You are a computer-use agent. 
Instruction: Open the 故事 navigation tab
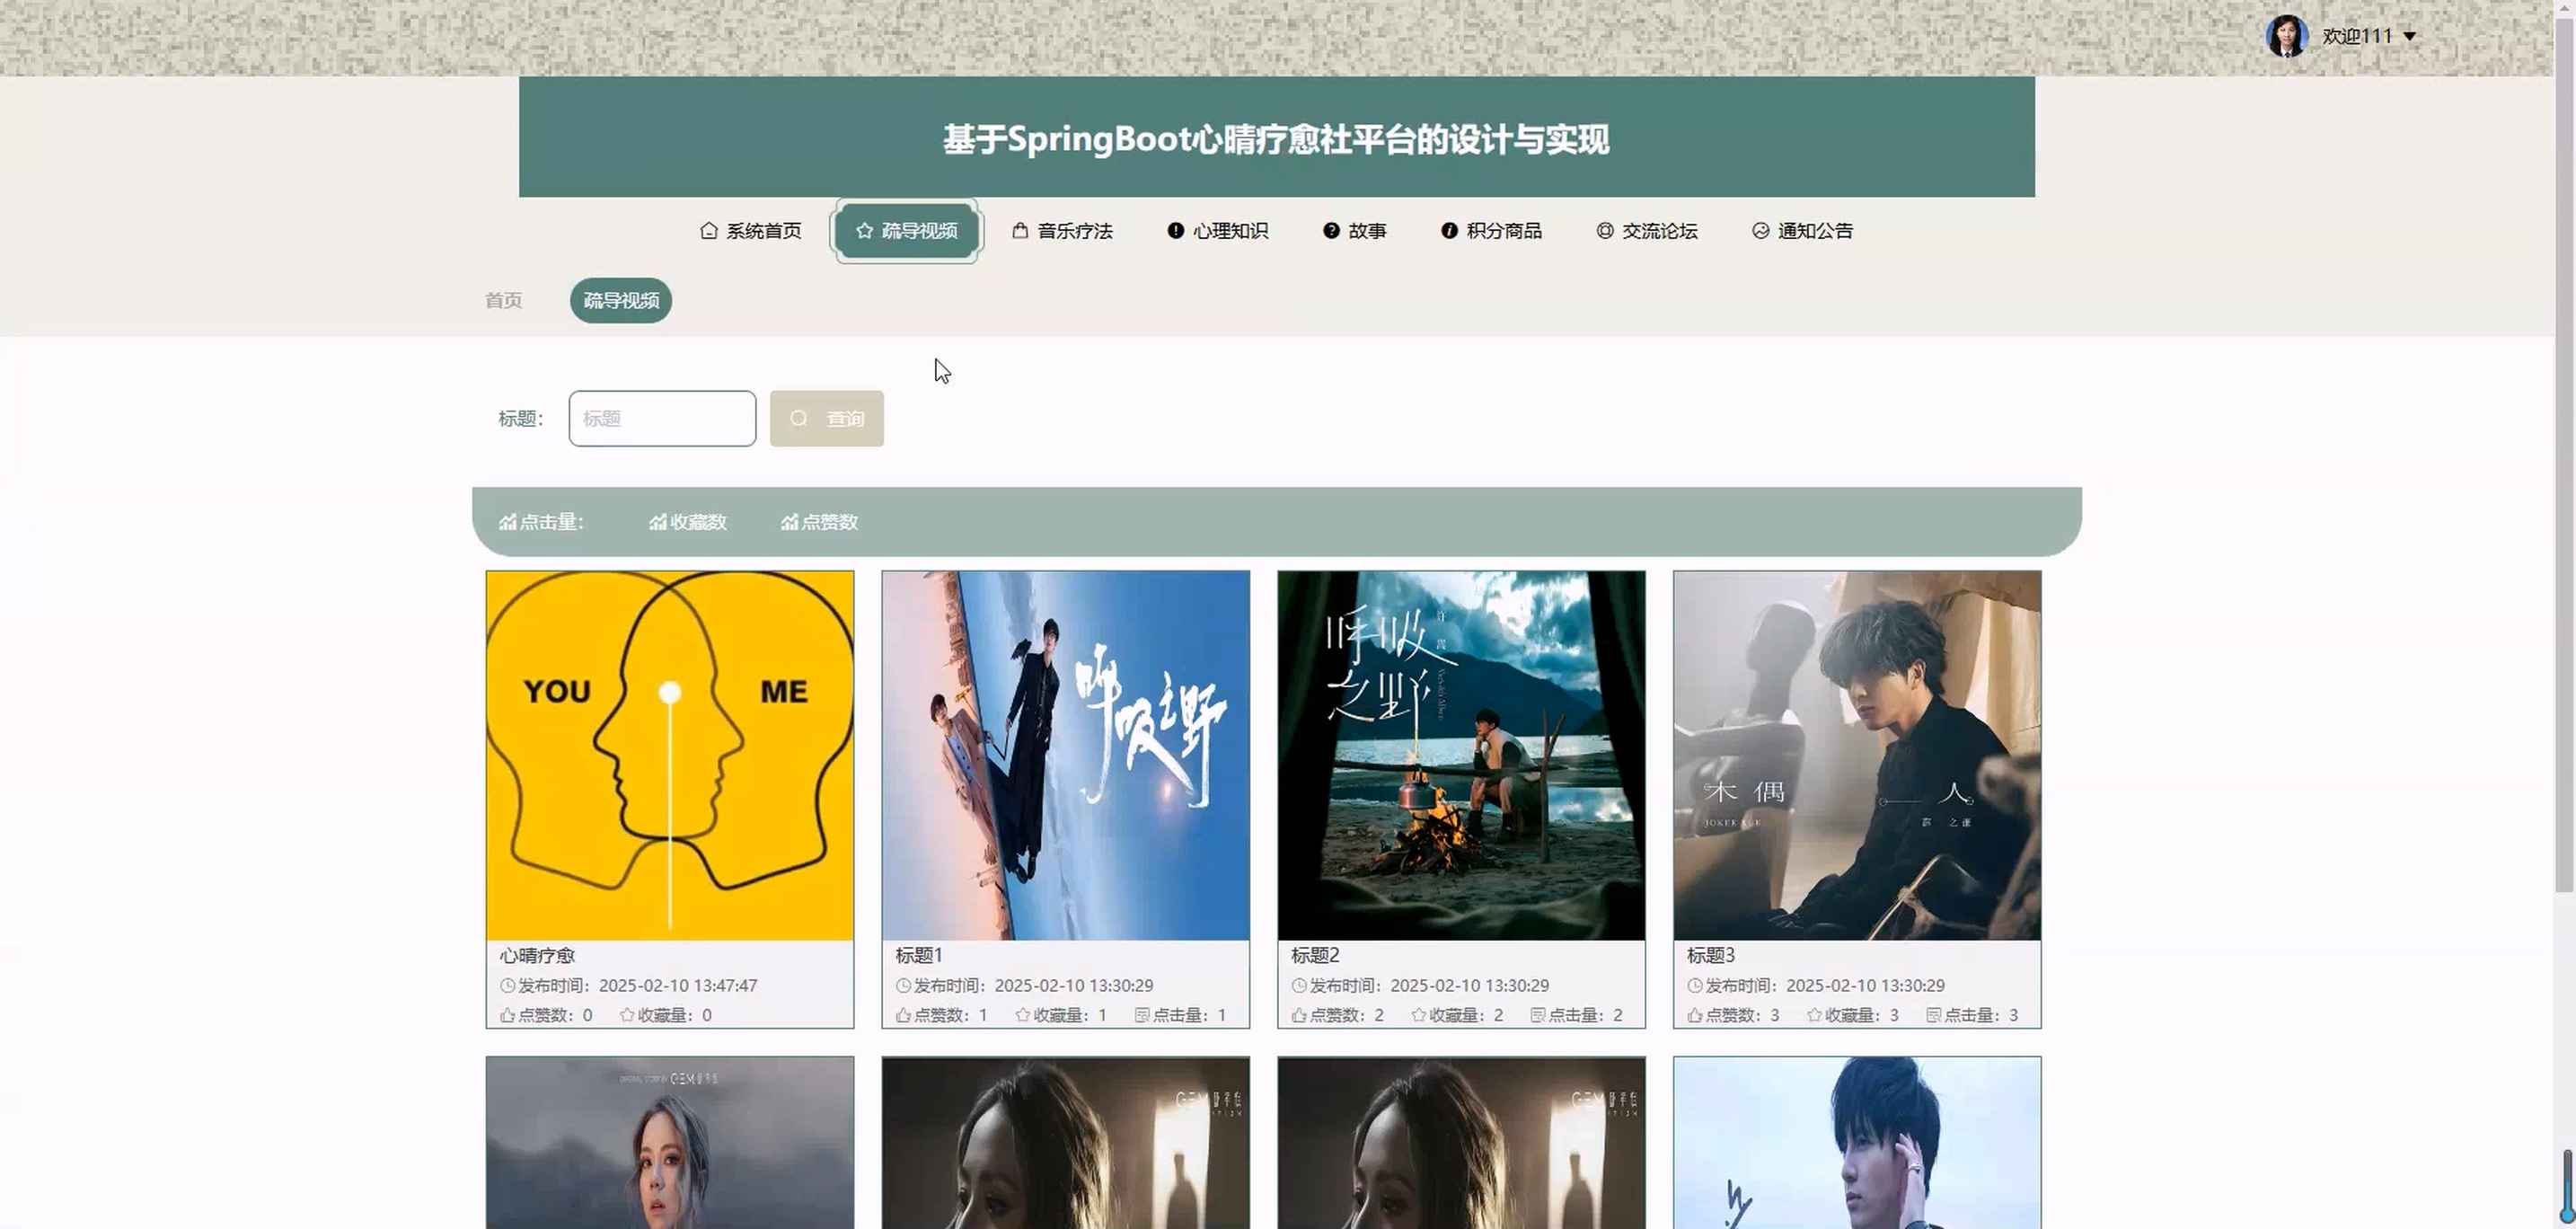[x=1354, y=231]
